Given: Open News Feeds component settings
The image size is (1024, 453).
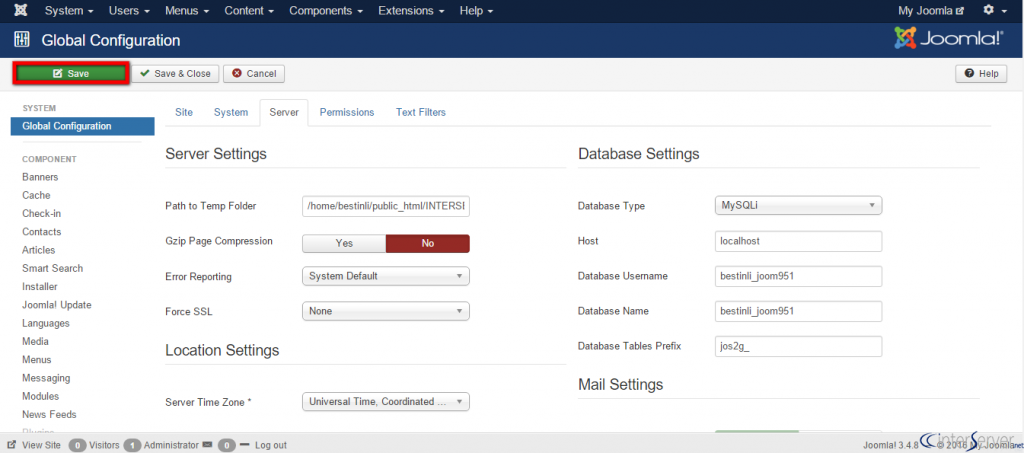Looking at the screenshot, I should coord(49,414).
